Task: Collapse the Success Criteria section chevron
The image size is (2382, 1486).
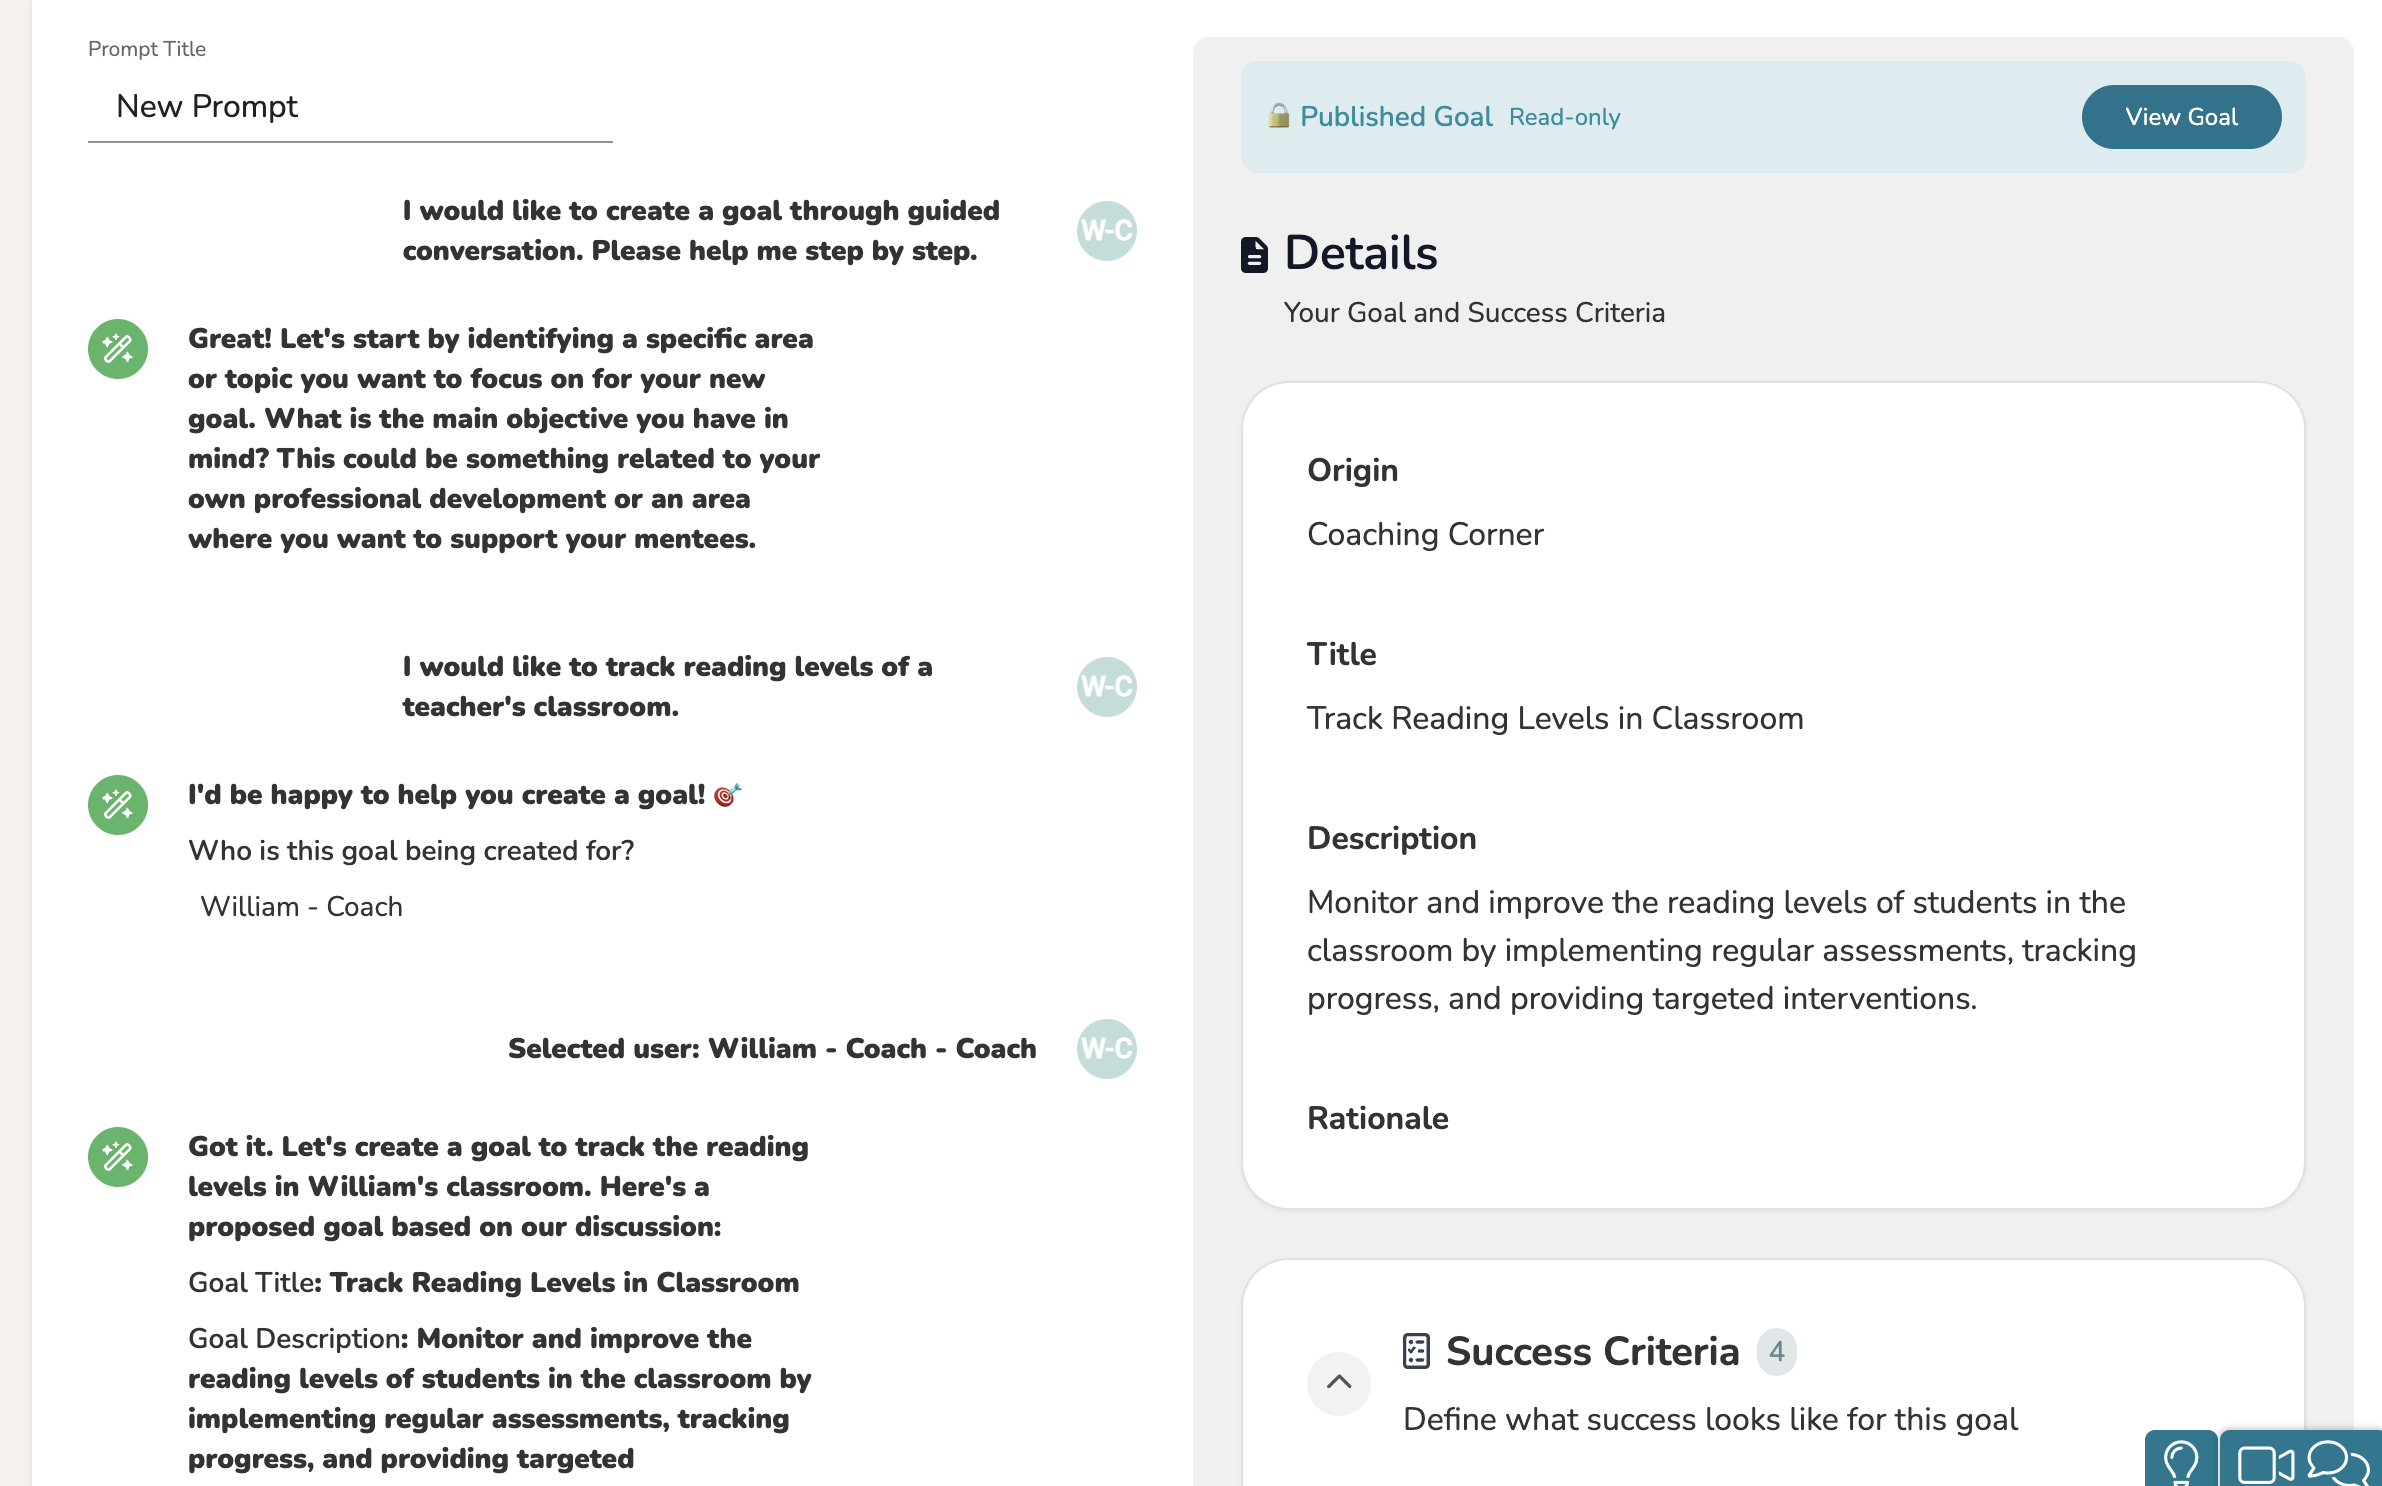Action: tap(1338, 1383)
